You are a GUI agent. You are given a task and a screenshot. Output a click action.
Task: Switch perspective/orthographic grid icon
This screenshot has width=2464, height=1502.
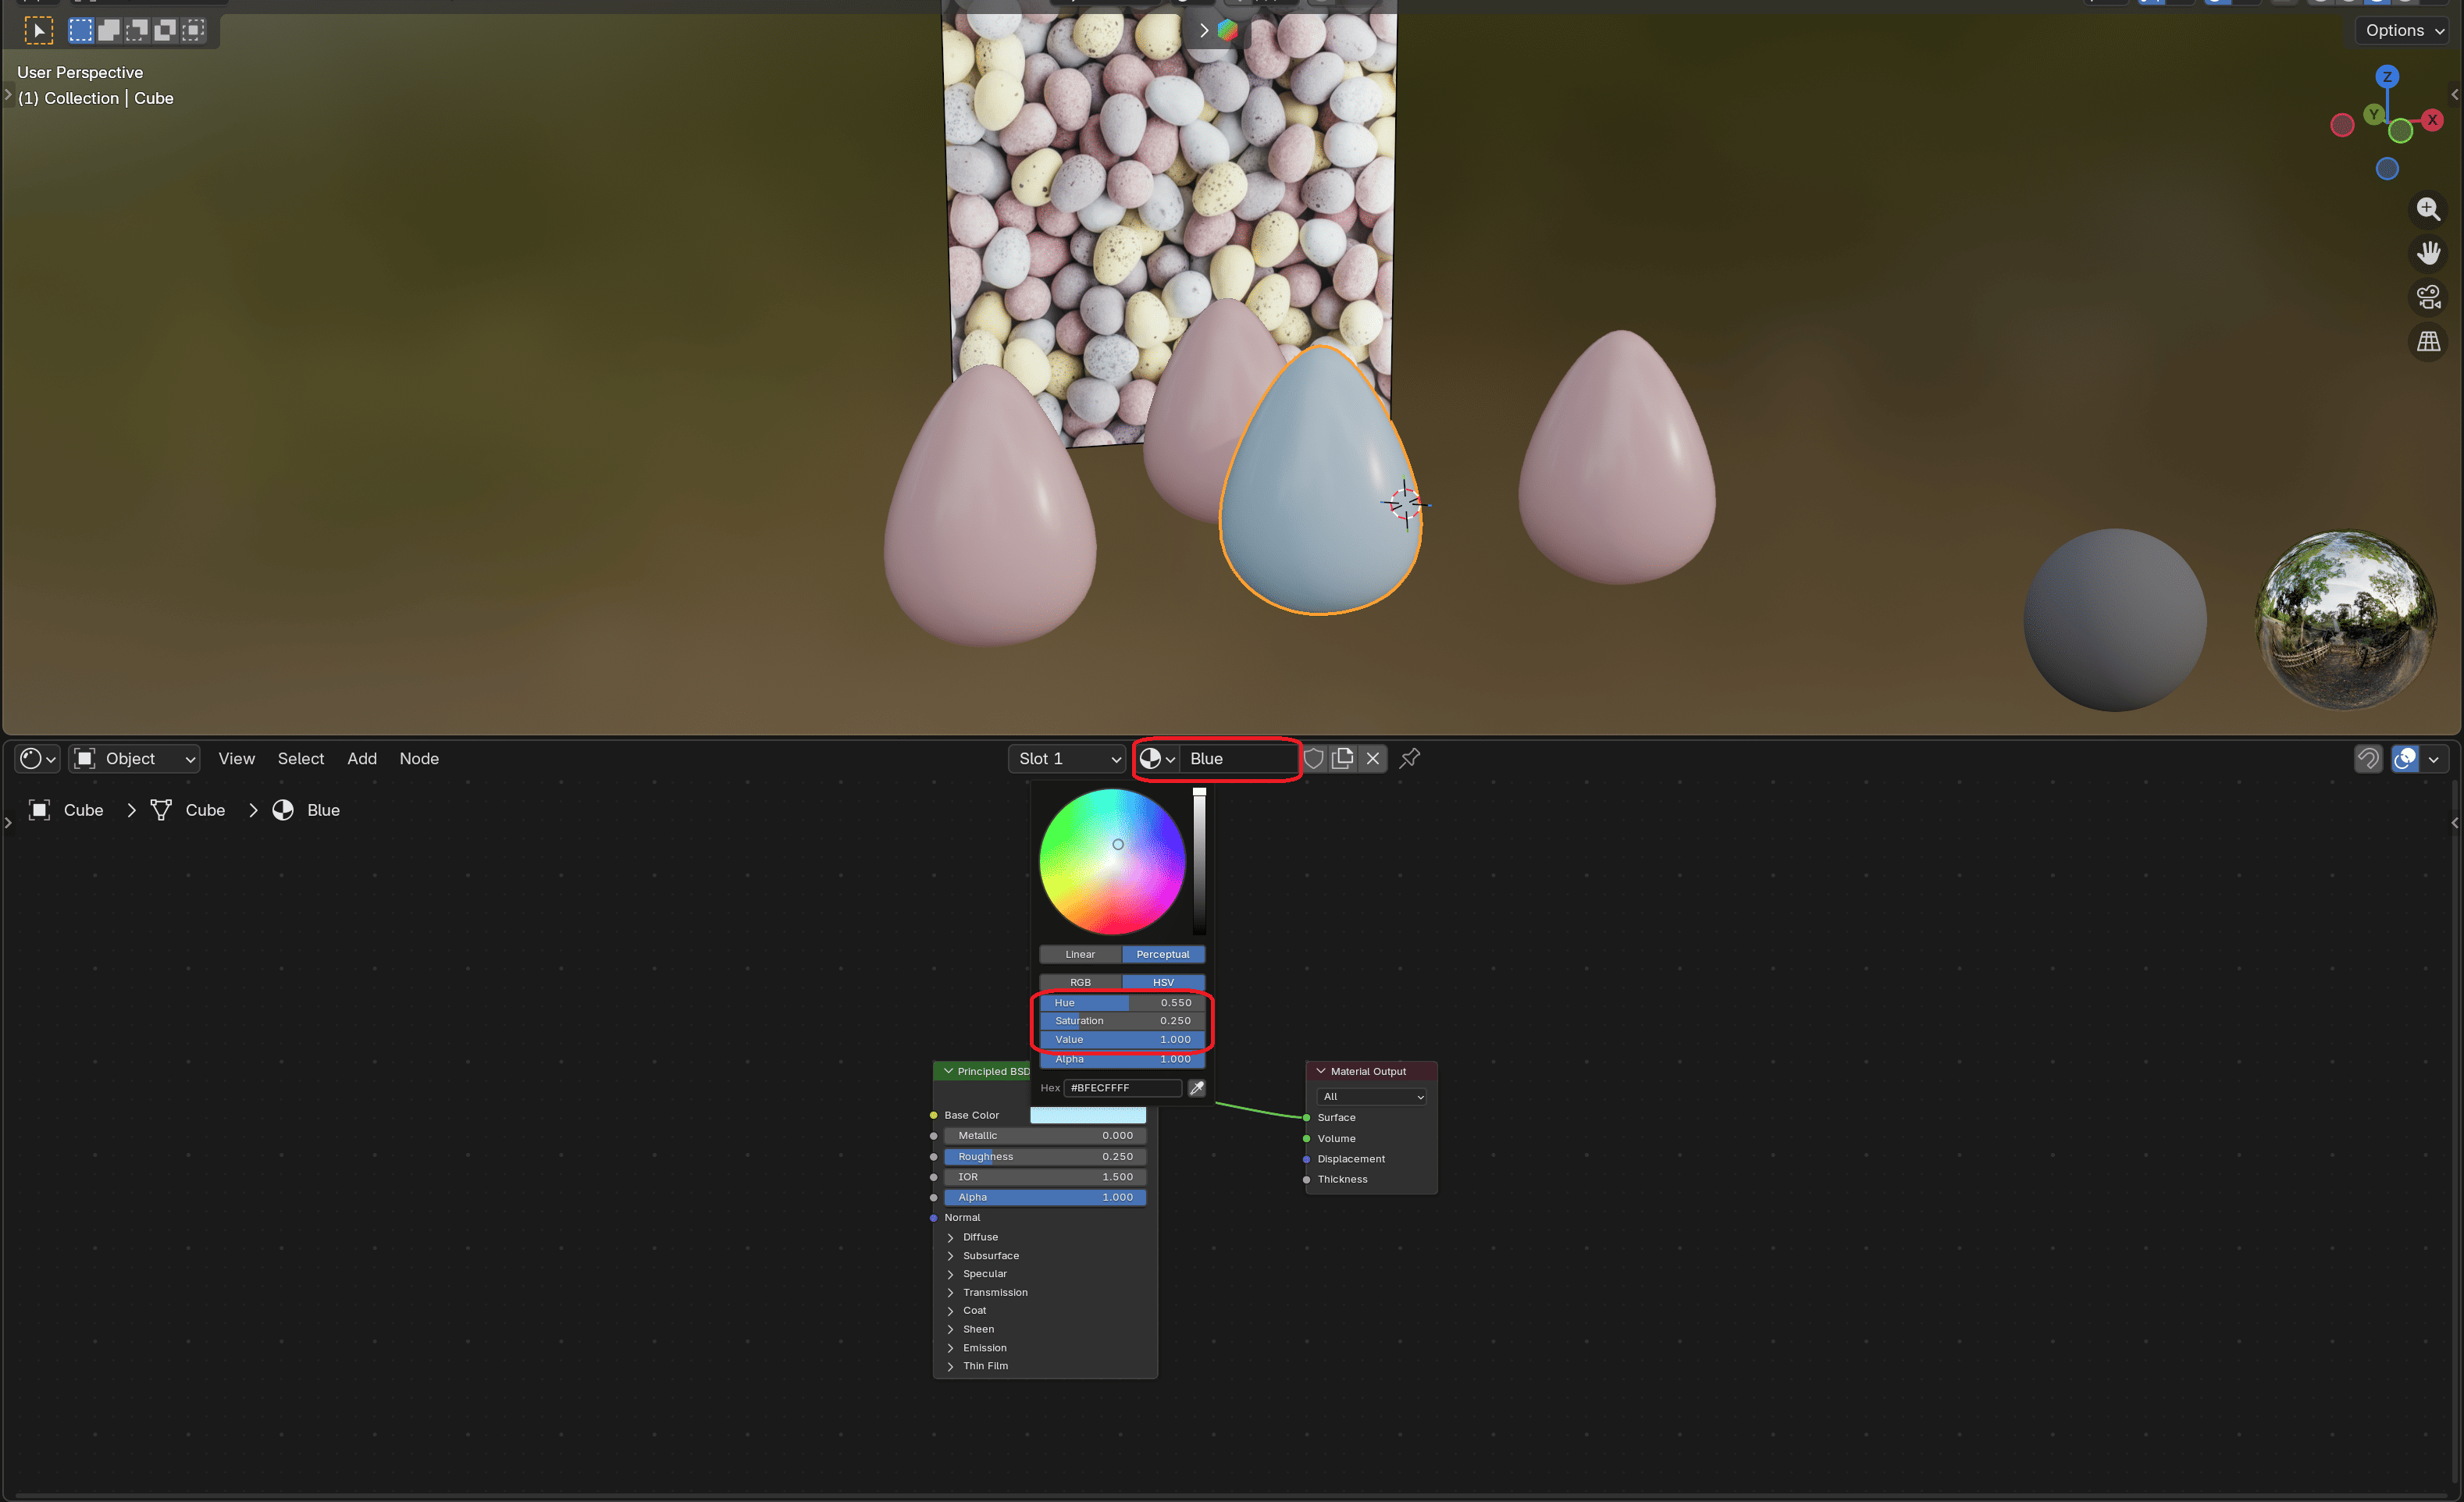2428,341
